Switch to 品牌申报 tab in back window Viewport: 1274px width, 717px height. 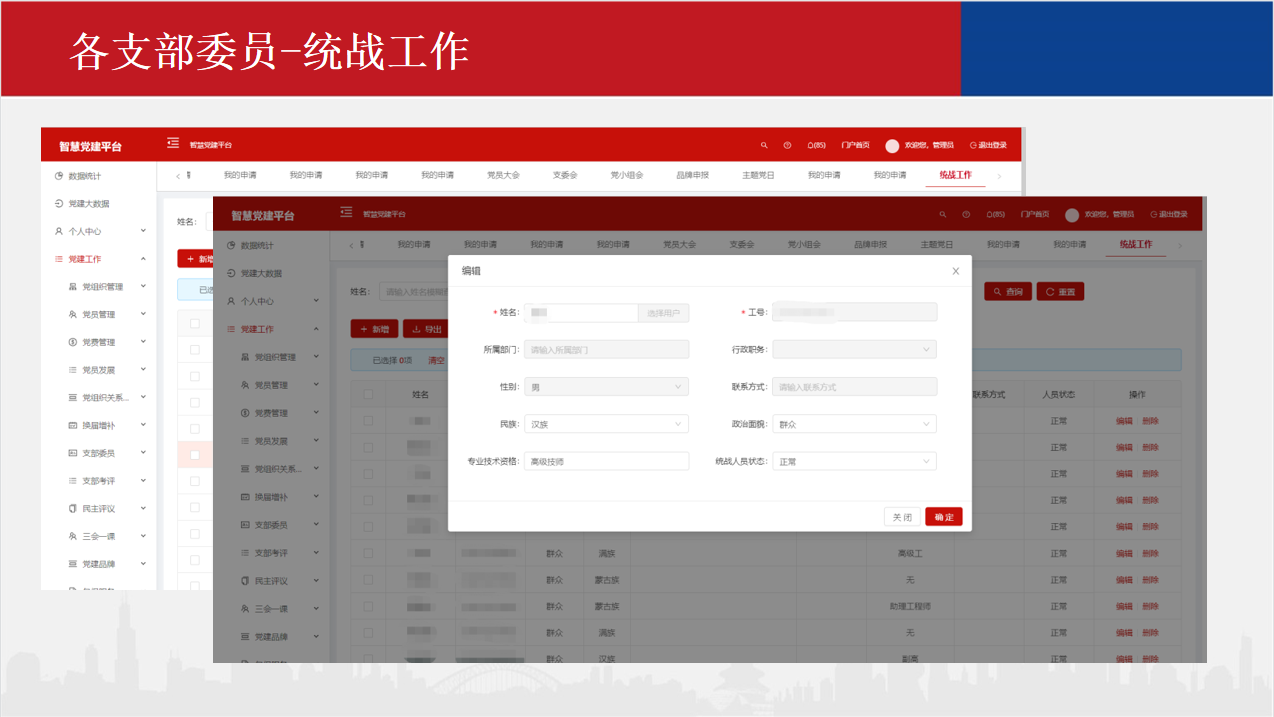pyautogui.click(x=692, y=175)
